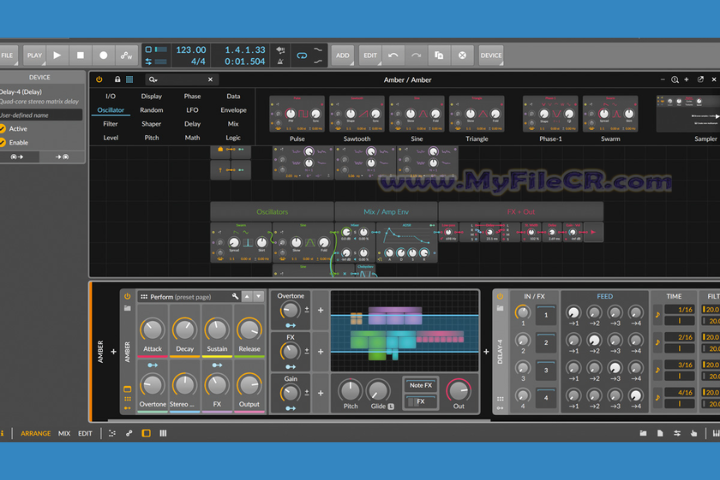
Task: Click the play position 1.4.1.33
Action: click(245, 50)
